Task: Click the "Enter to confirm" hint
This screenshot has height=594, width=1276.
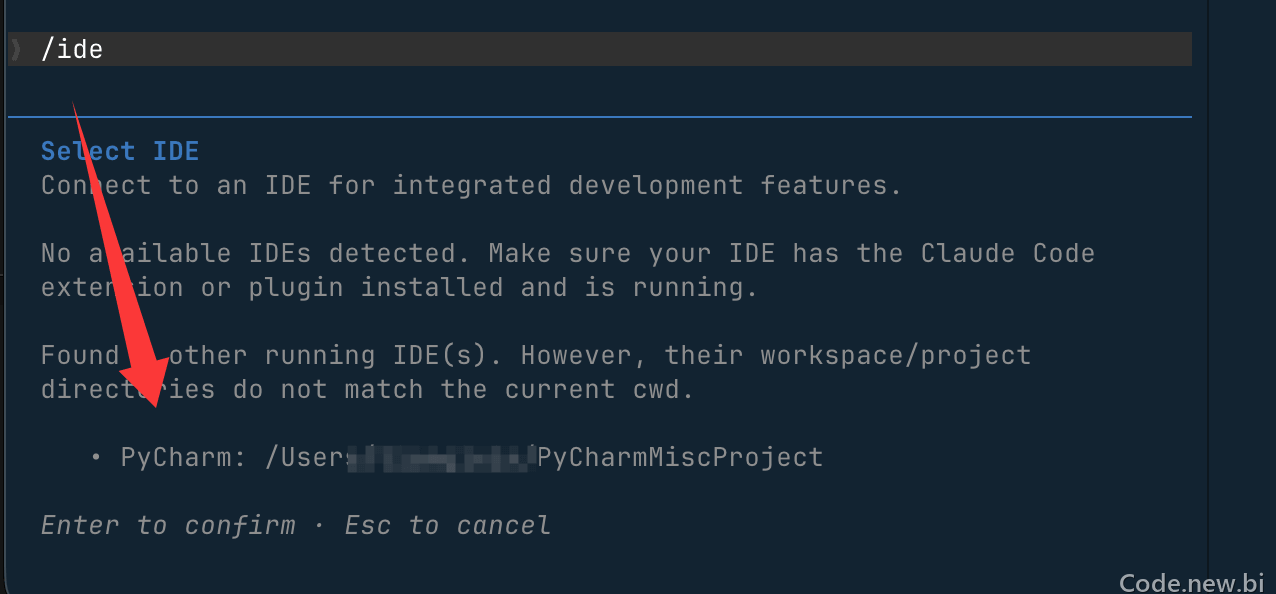Action: pyautogui.click(x=168, y=525)
